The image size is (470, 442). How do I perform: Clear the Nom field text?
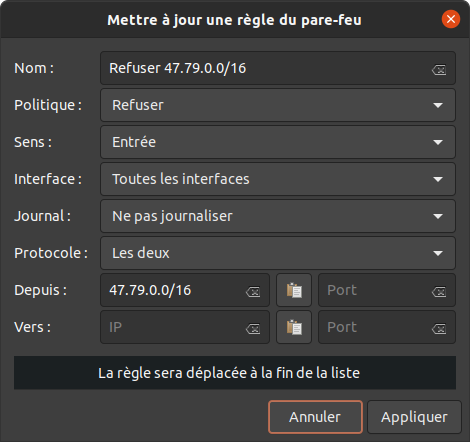(x=439, y=70)
